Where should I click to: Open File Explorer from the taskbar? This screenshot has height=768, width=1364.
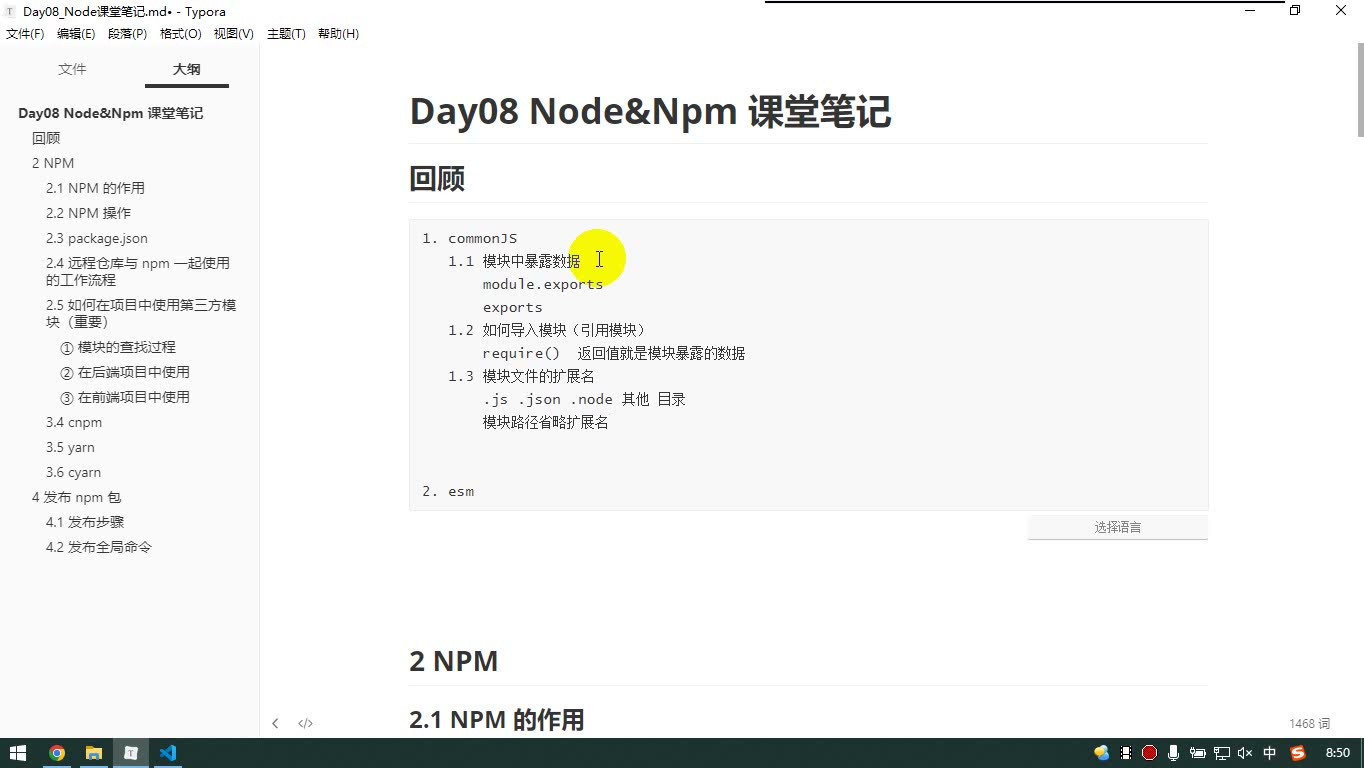94,753
